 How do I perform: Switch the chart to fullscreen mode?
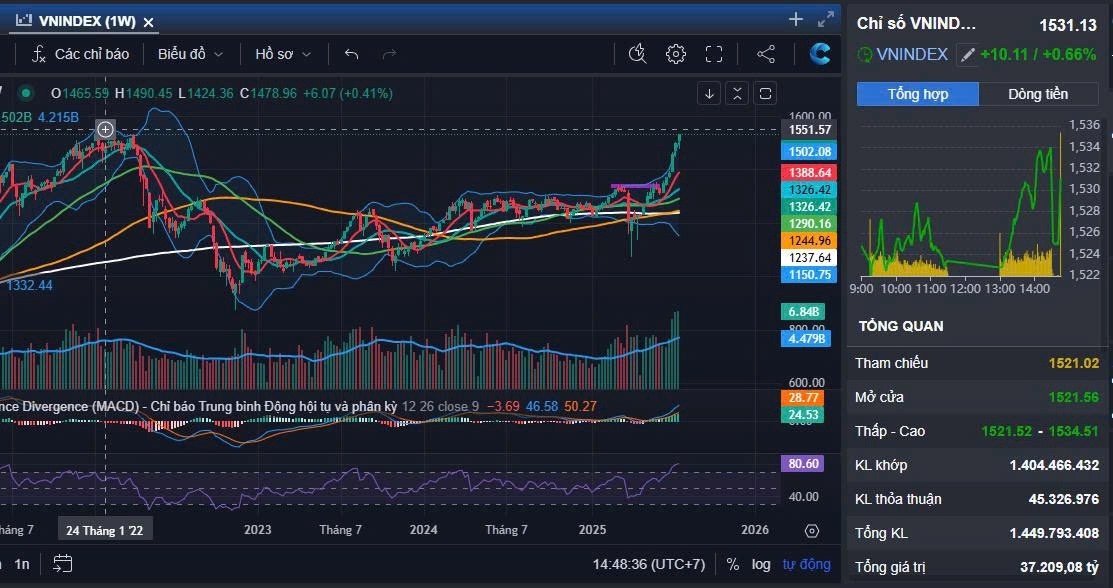[x=713, y=54]
